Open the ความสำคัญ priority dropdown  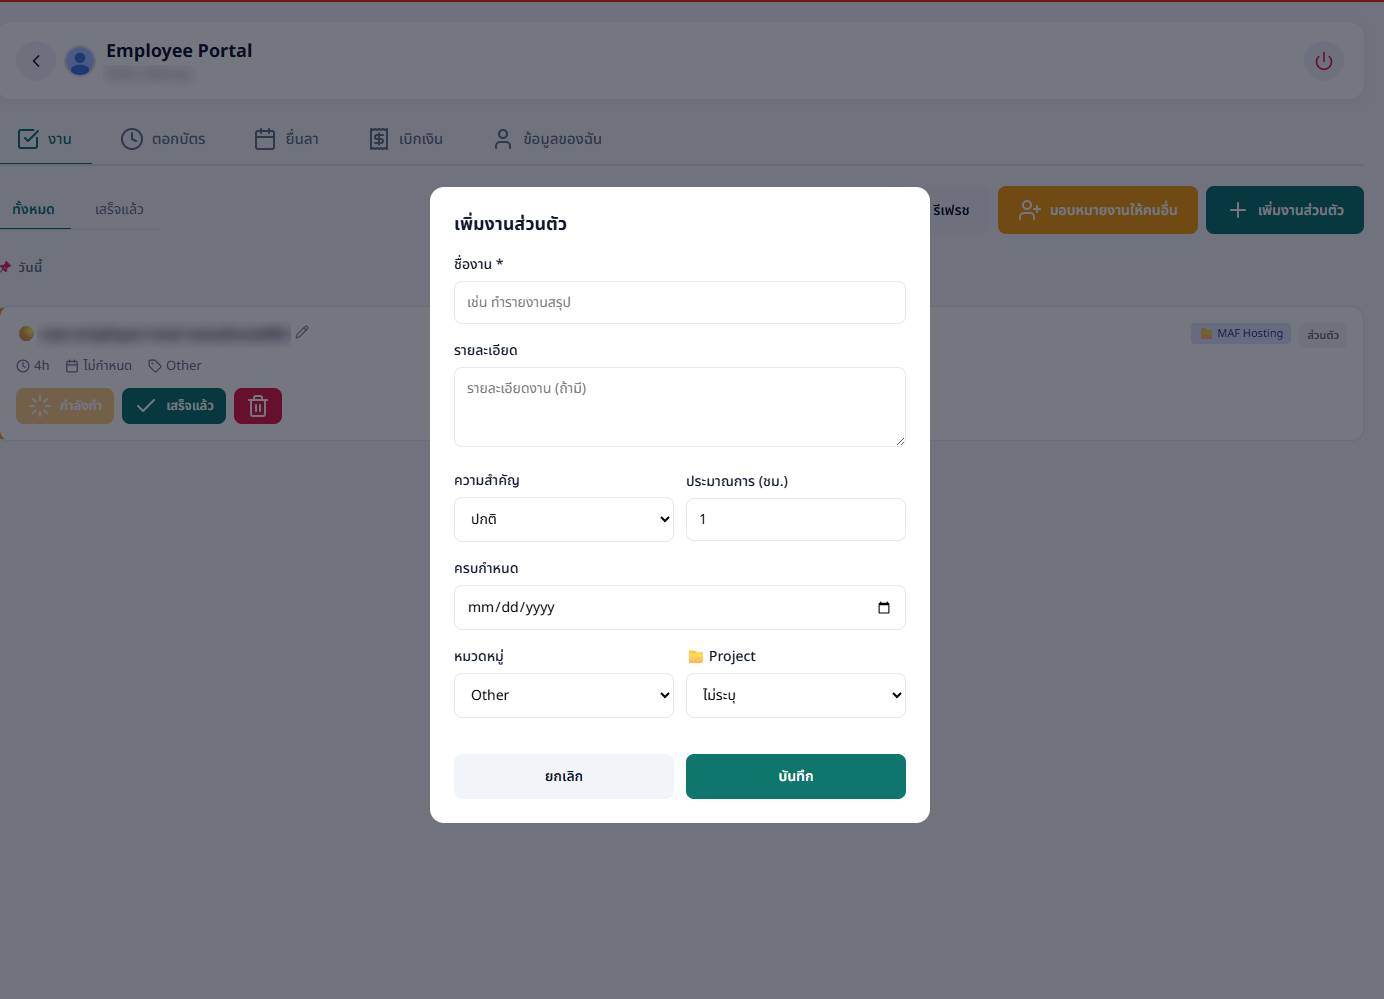(564, 520)
